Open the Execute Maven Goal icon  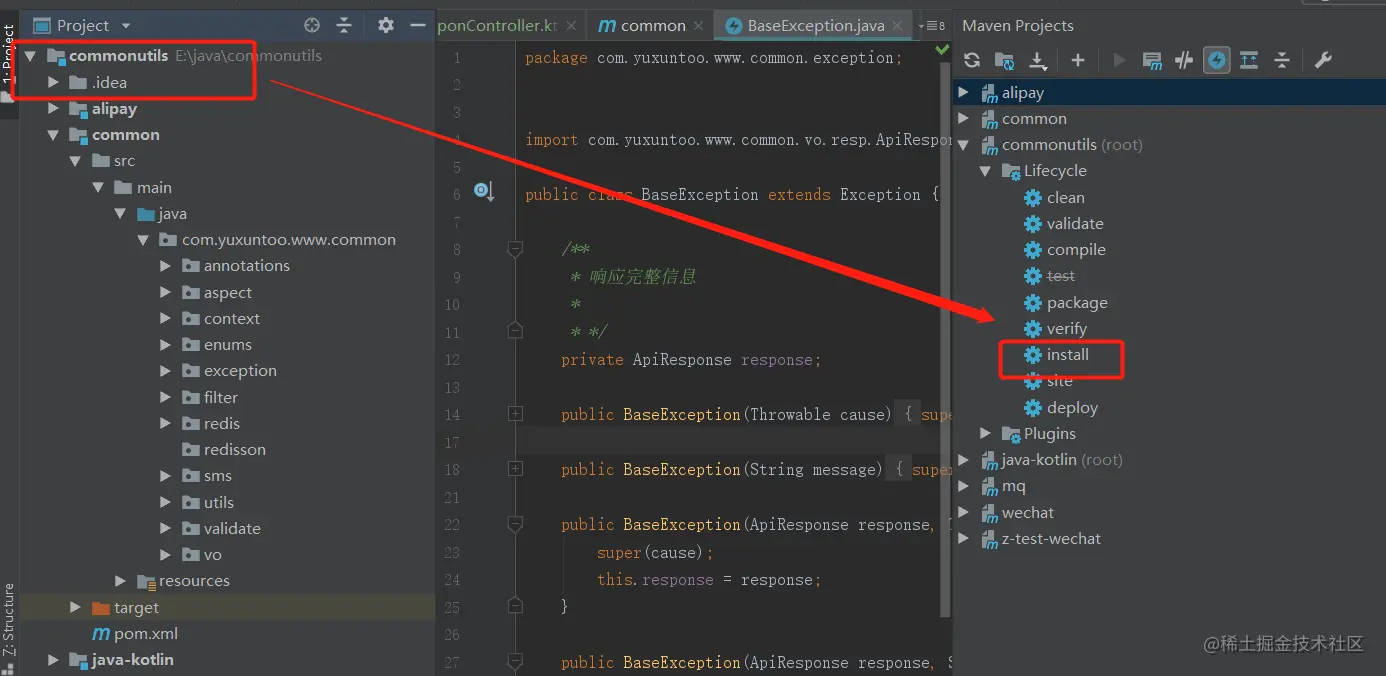1152,60
